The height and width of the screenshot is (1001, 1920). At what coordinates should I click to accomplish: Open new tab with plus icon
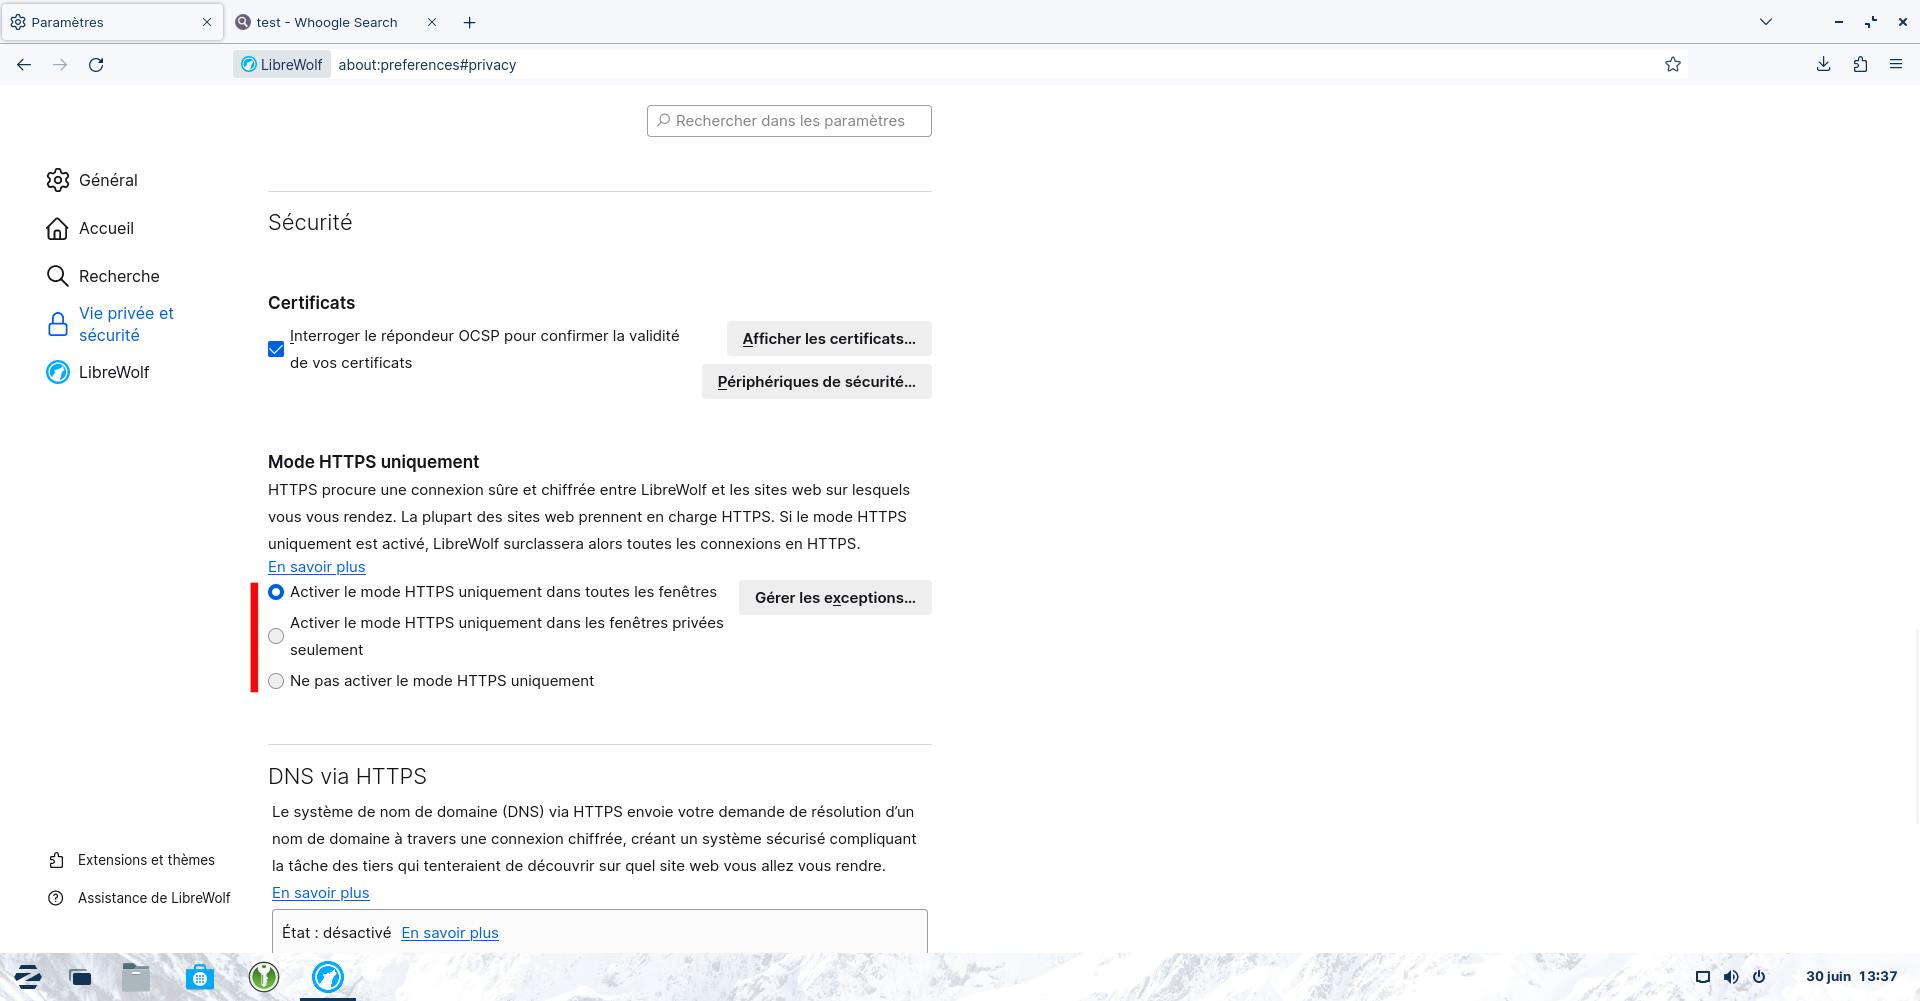click(470, 22)
